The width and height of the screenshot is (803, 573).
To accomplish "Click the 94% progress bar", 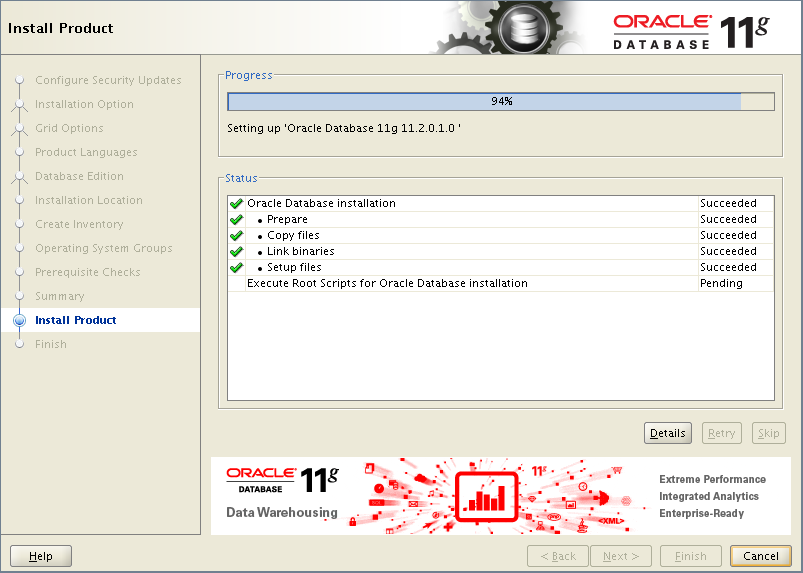I will 501,101.
